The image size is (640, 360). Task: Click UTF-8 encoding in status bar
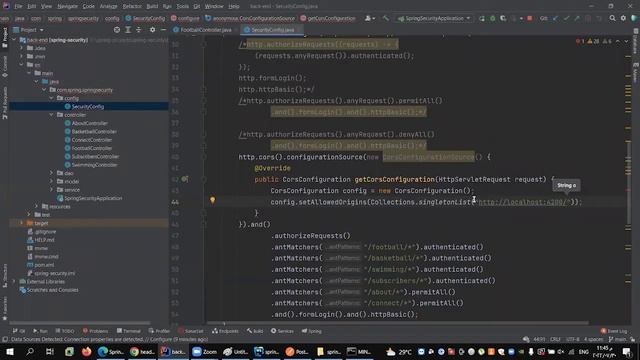point(572,340)
